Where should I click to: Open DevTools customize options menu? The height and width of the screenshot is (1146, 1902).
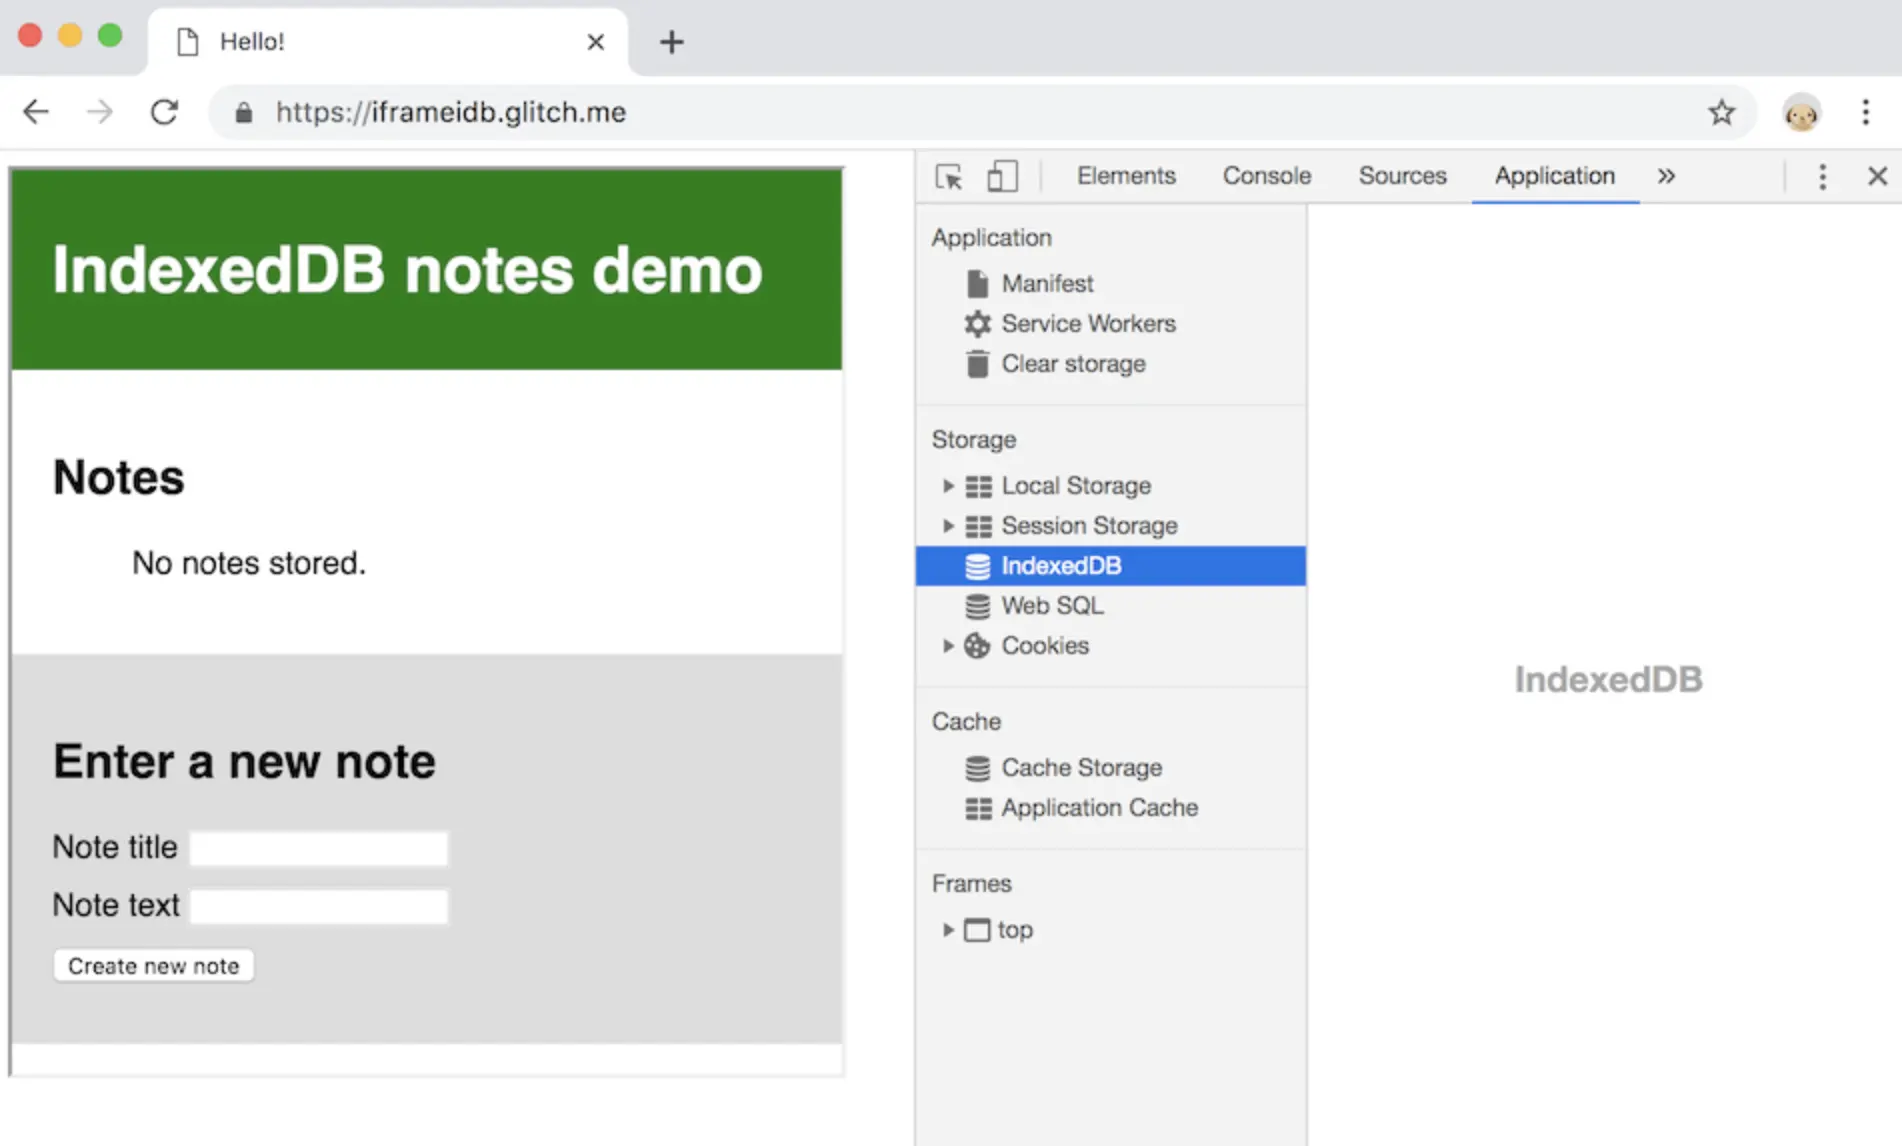pyautogui.click(x=1822, y=177)
